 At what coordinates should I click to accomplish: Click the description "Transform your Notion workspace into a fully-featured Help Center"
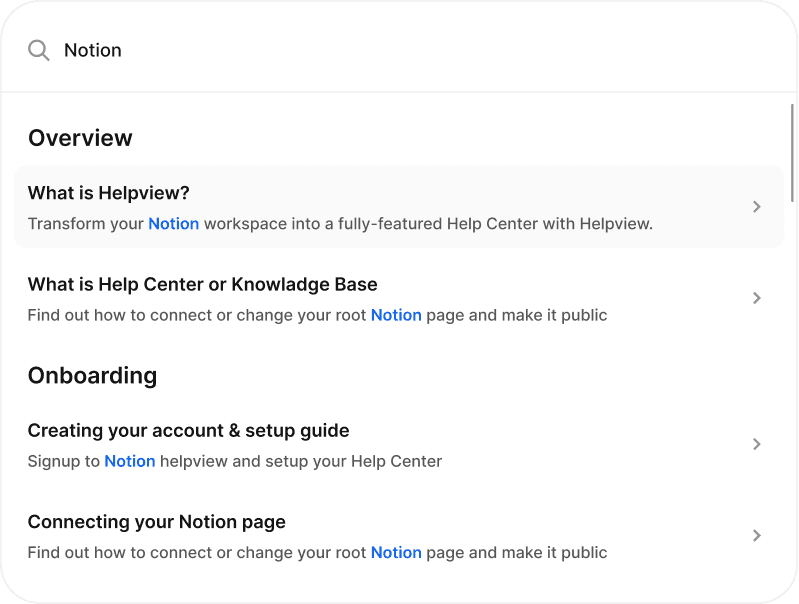coord(340,224)
